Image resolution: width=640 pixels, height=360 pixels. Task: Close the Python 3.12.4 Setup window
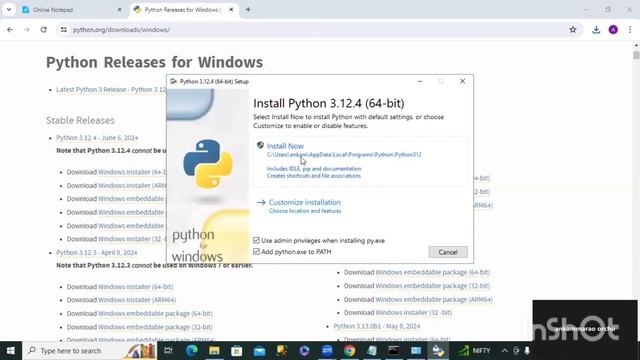click(462, 81)
